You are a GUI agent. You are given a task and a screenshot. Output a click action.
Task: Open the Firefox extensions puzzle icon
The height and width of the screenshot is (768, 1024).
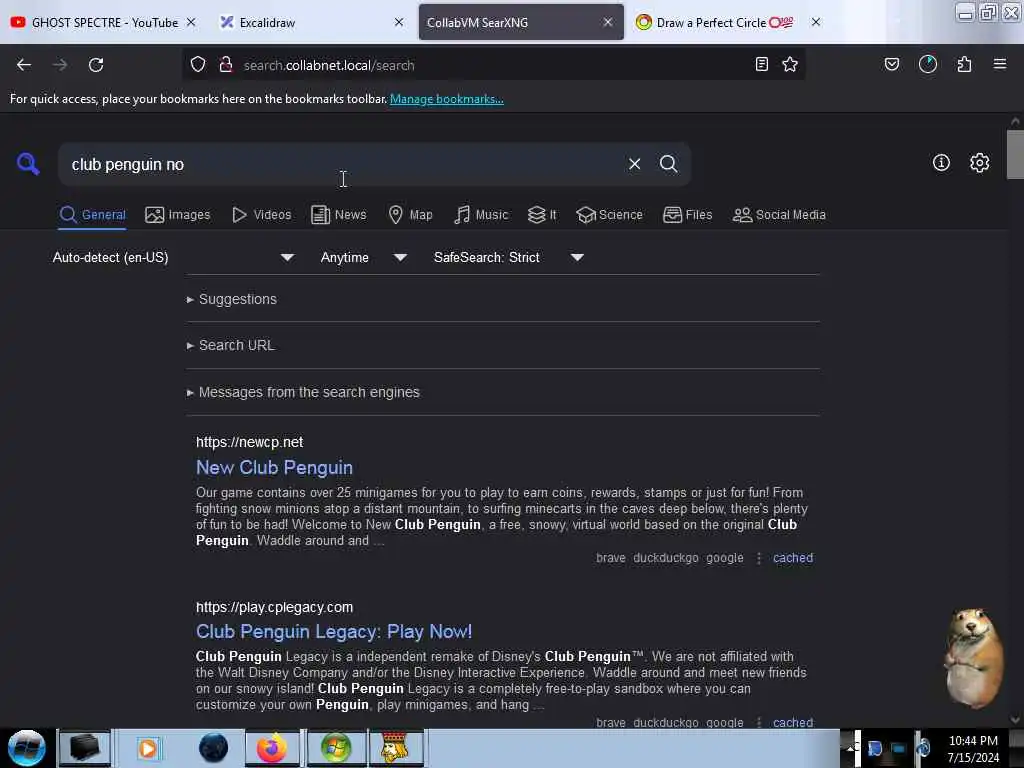coord(964,64)
